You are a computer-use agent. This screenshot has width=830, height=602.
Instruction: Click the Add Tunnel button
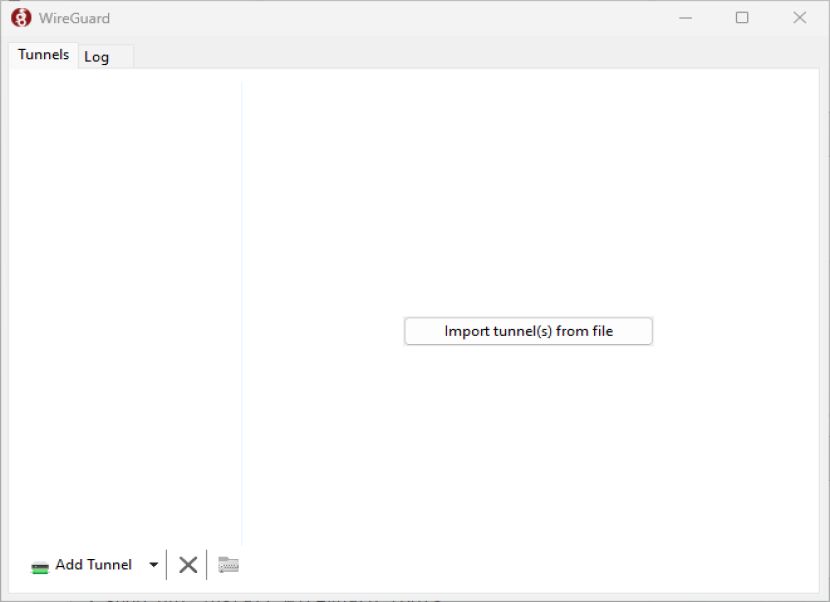(x=82, y=565)
